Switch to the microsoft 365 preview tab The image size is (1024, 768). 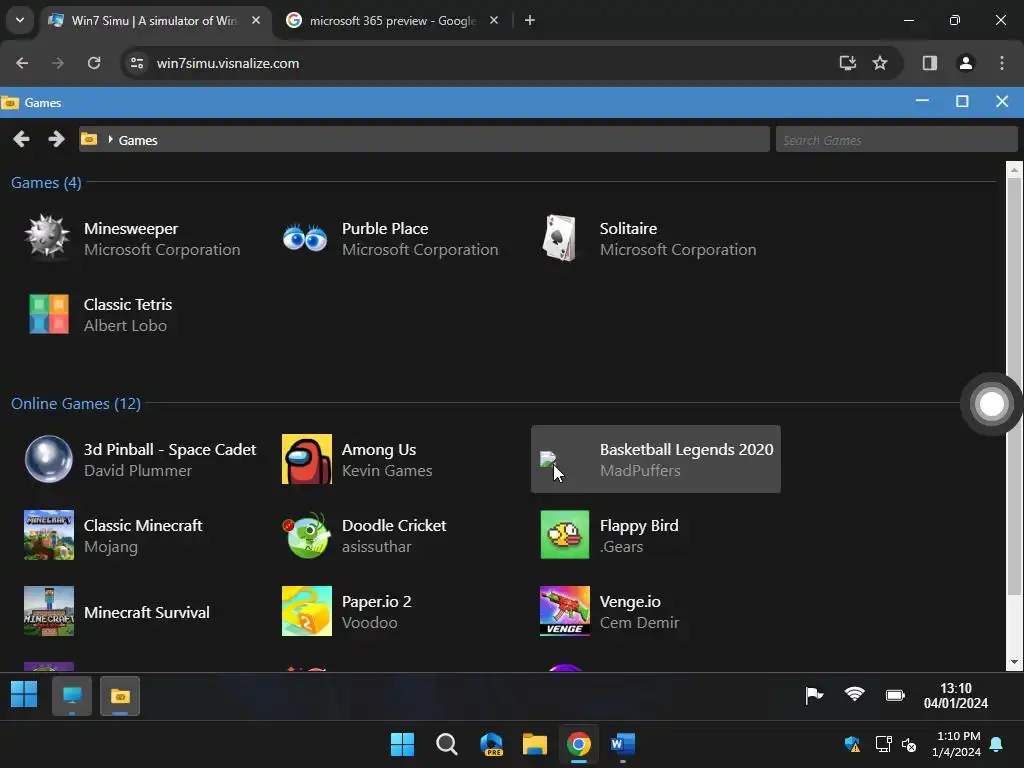coord(392,20)
